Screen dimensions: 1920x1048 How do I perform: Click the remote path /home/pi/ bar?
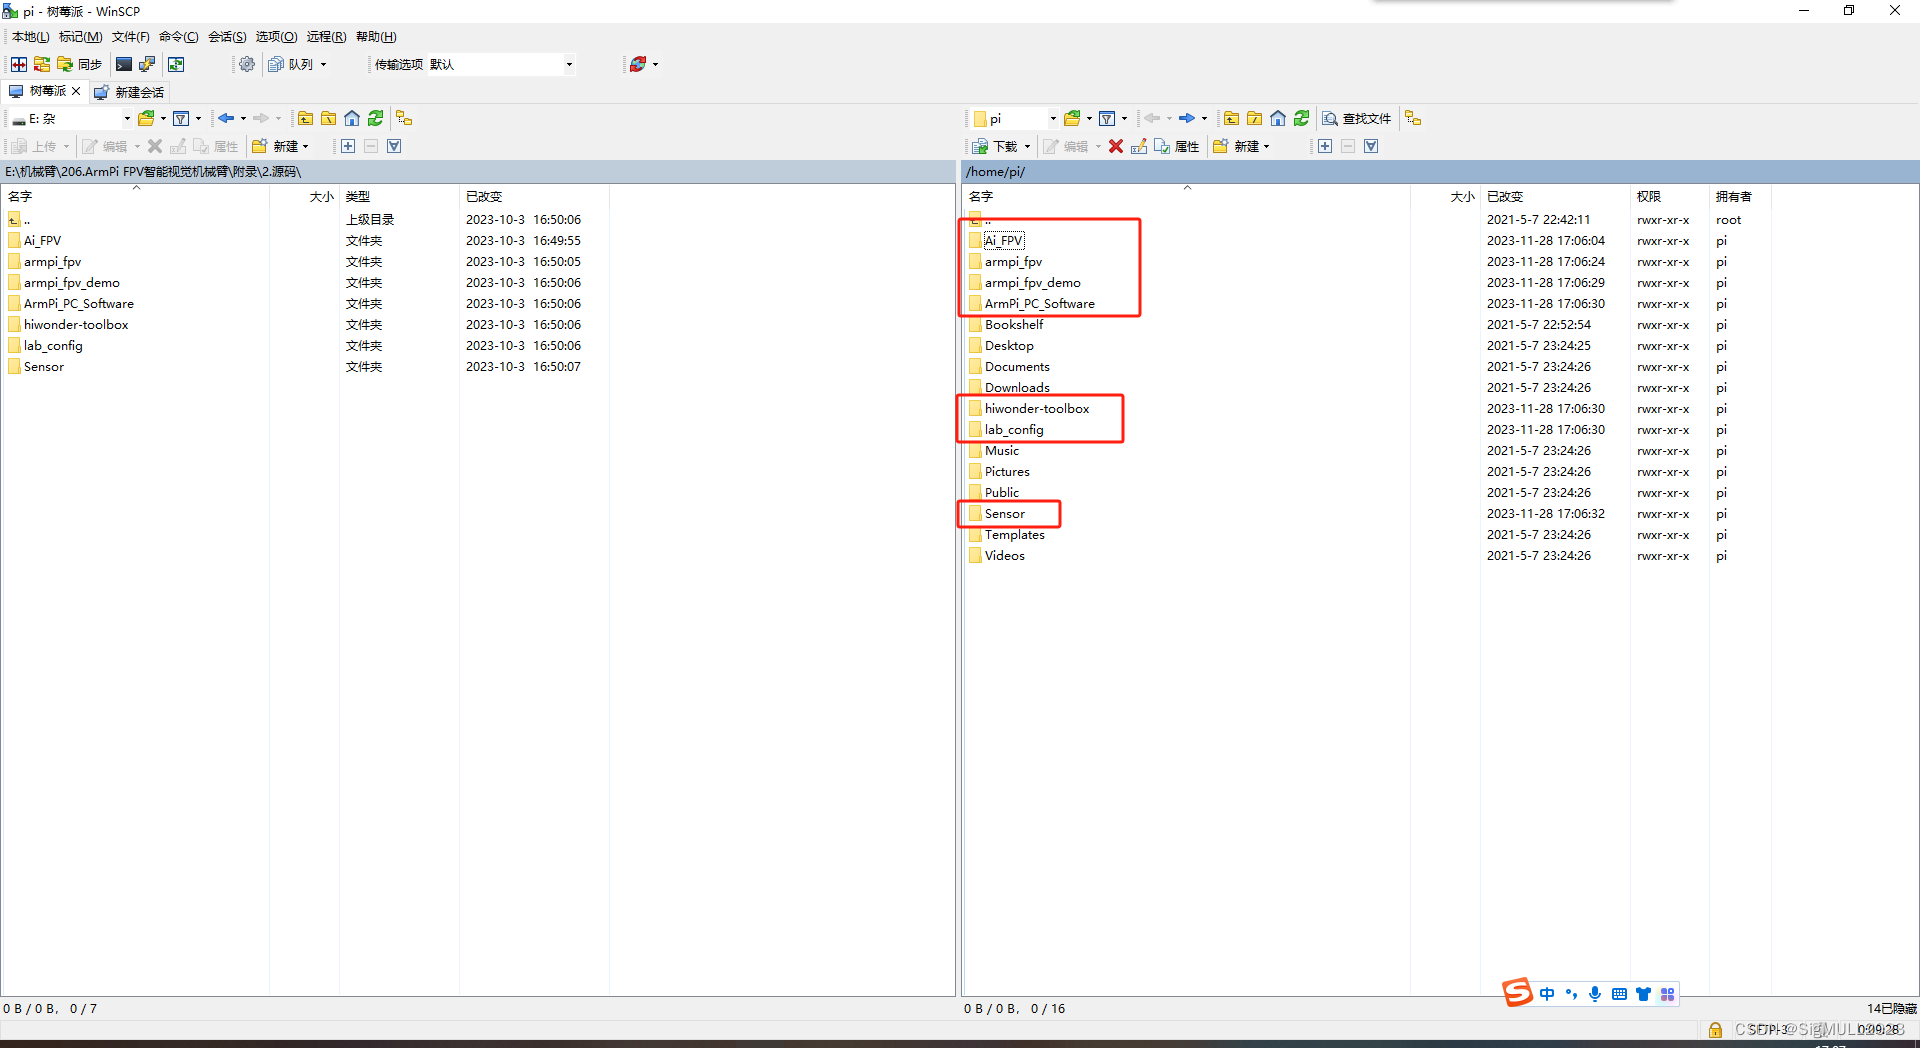click(1440, 172)
